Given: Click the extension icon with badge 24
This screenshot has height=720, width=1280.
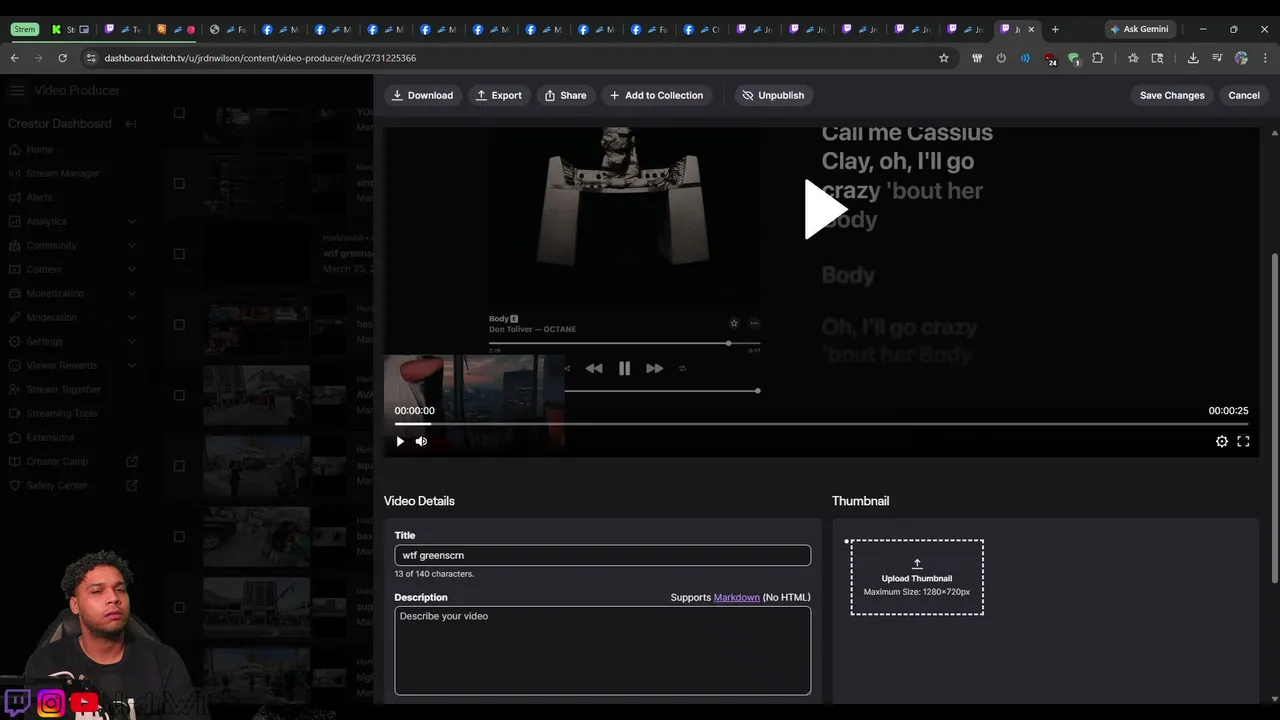Looking at the screenshot, I should tap(1049, 59).
